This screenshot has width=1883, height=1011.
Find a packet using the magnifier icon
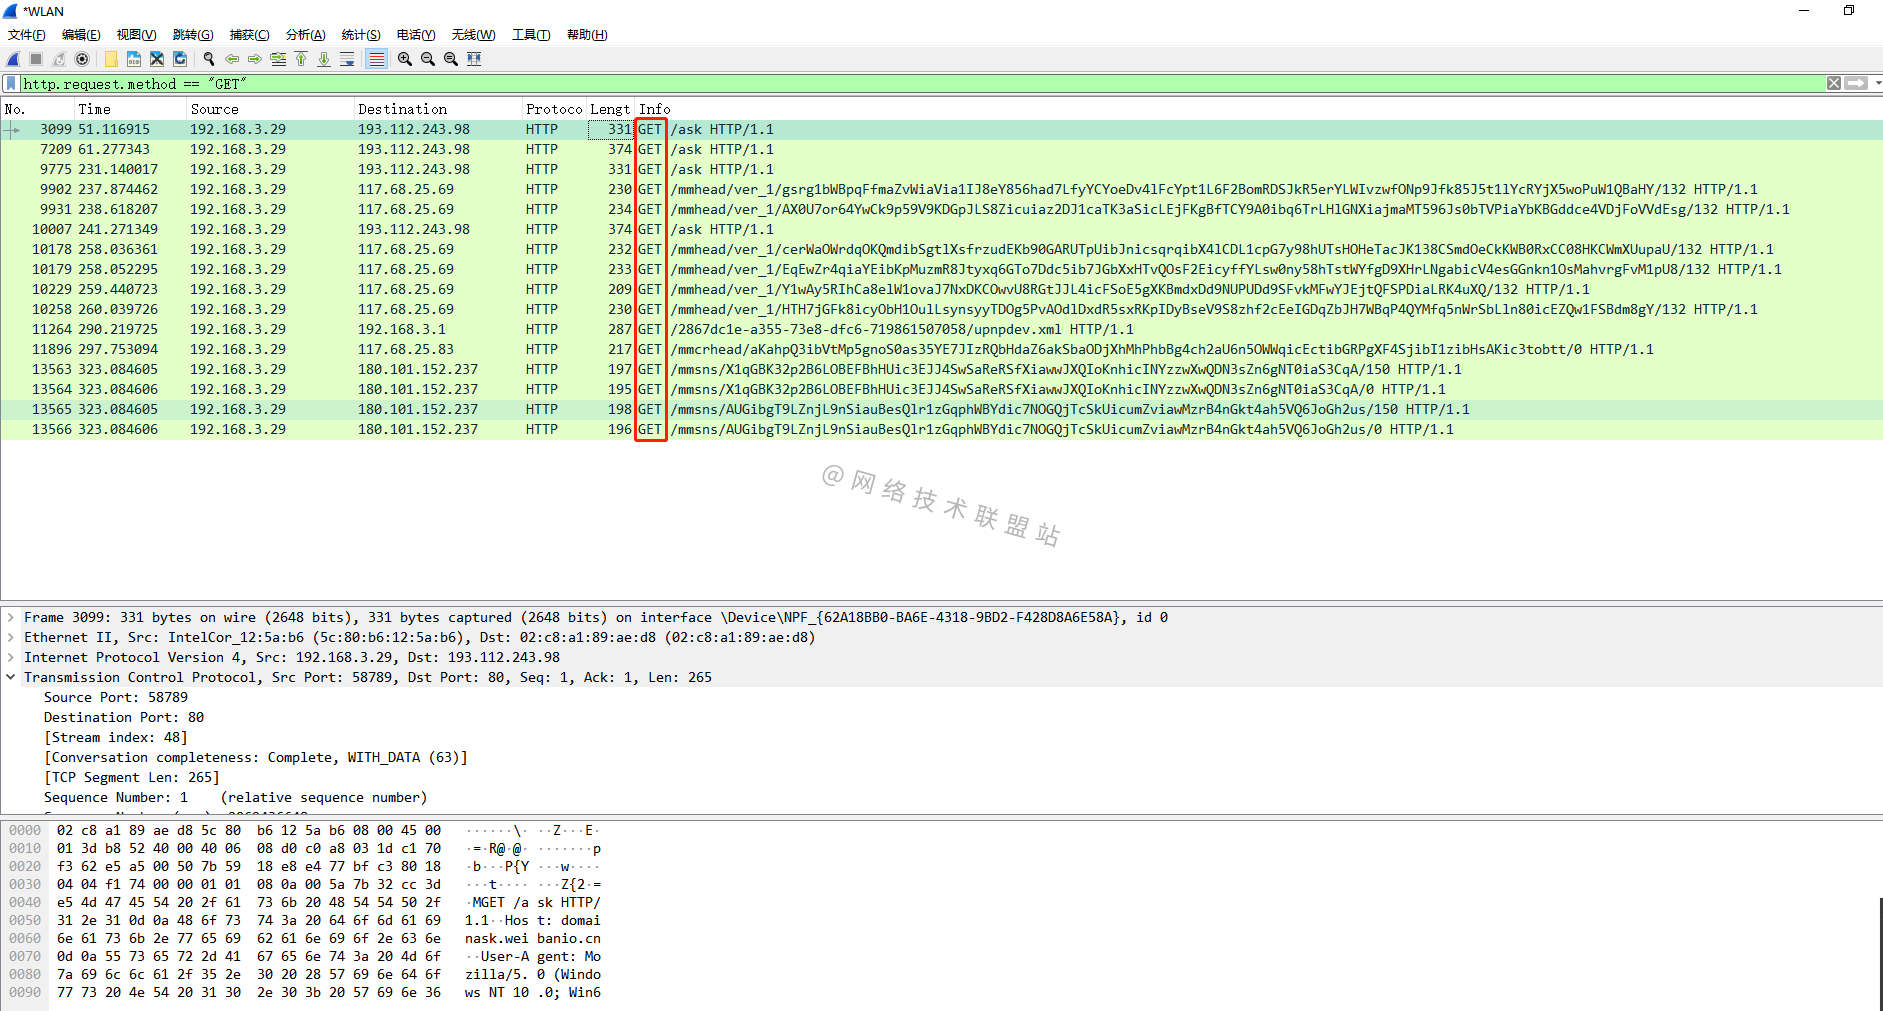coord(209,59)
